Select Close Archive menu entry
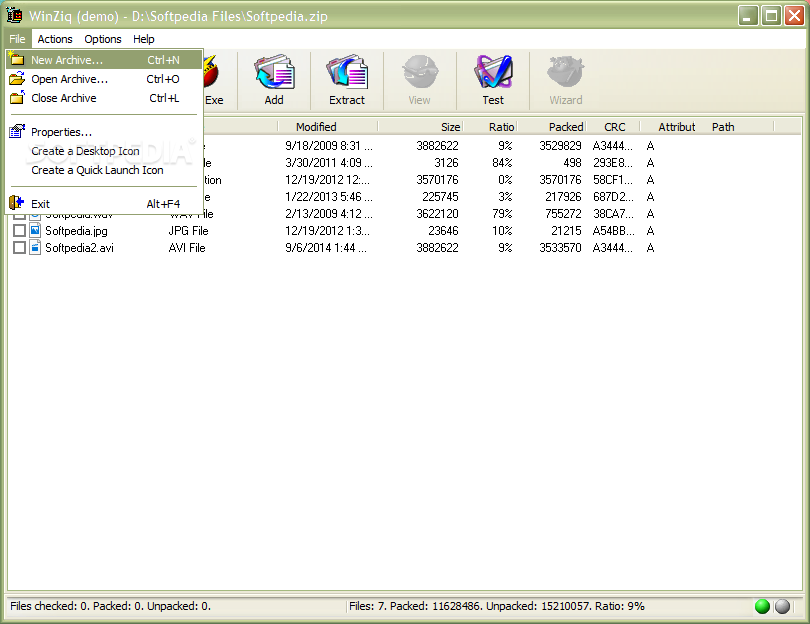This screenshot has width=810, height=624. (x=104, y=98)
